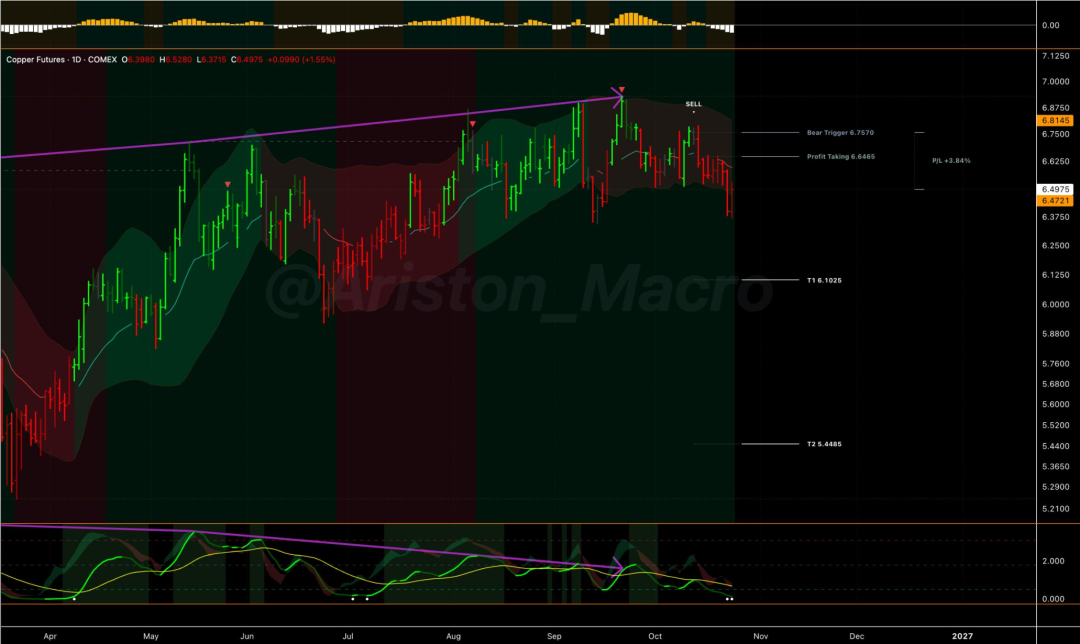Click the 6.2500 price axis label

[1055, 246]
